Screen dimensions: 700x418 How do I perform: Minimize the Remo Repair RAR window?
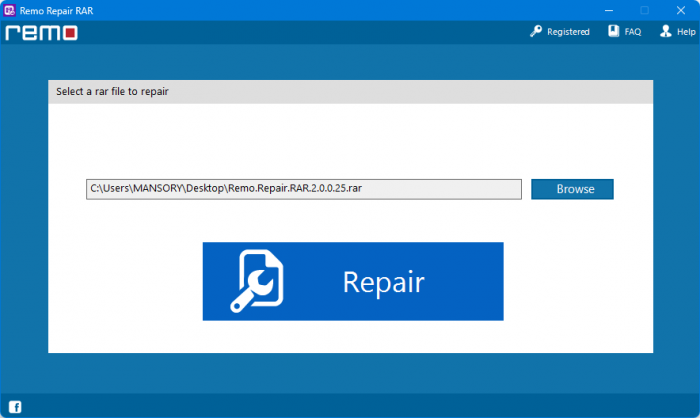pyautogui.click(x=608, y=10)
